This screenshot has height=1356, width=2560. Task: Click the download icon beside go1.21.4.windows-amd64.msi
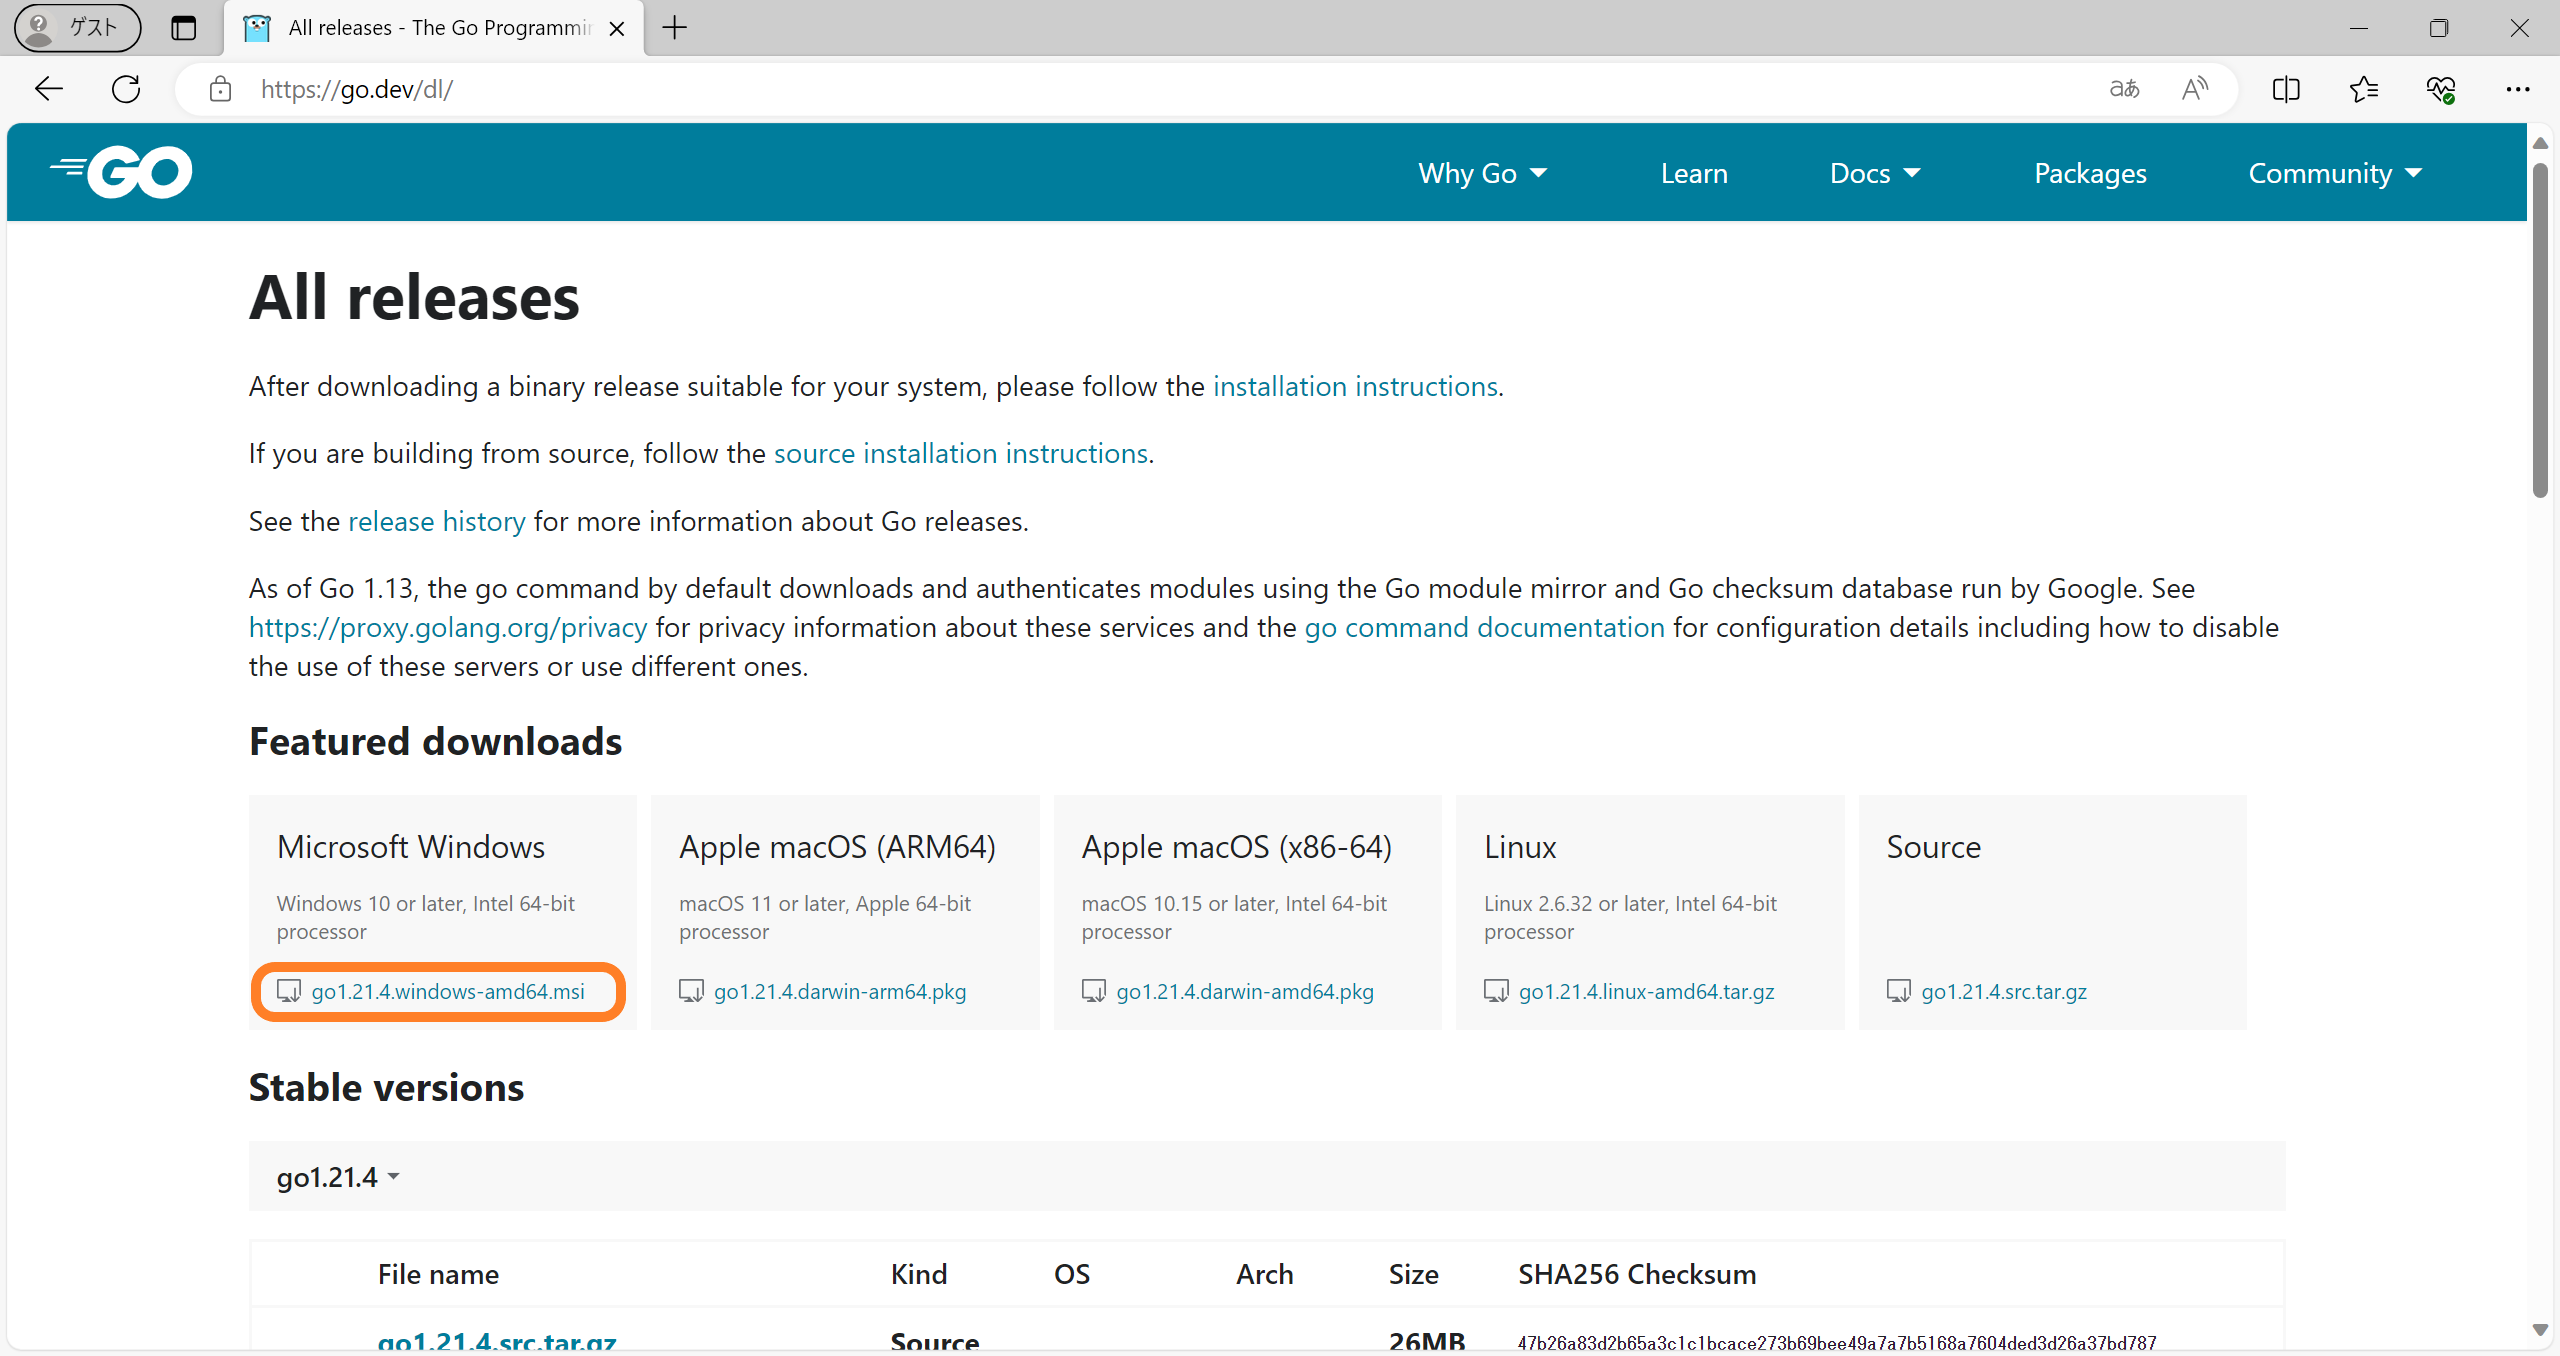[288, 991]
